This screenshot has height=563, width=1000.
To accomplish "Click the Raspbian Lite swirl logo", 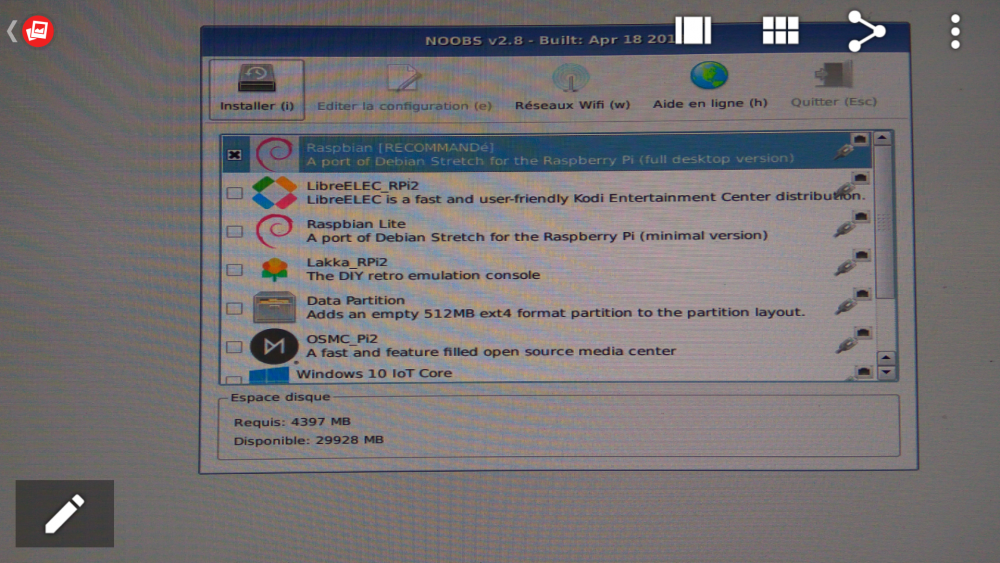I will pos(274,231).
